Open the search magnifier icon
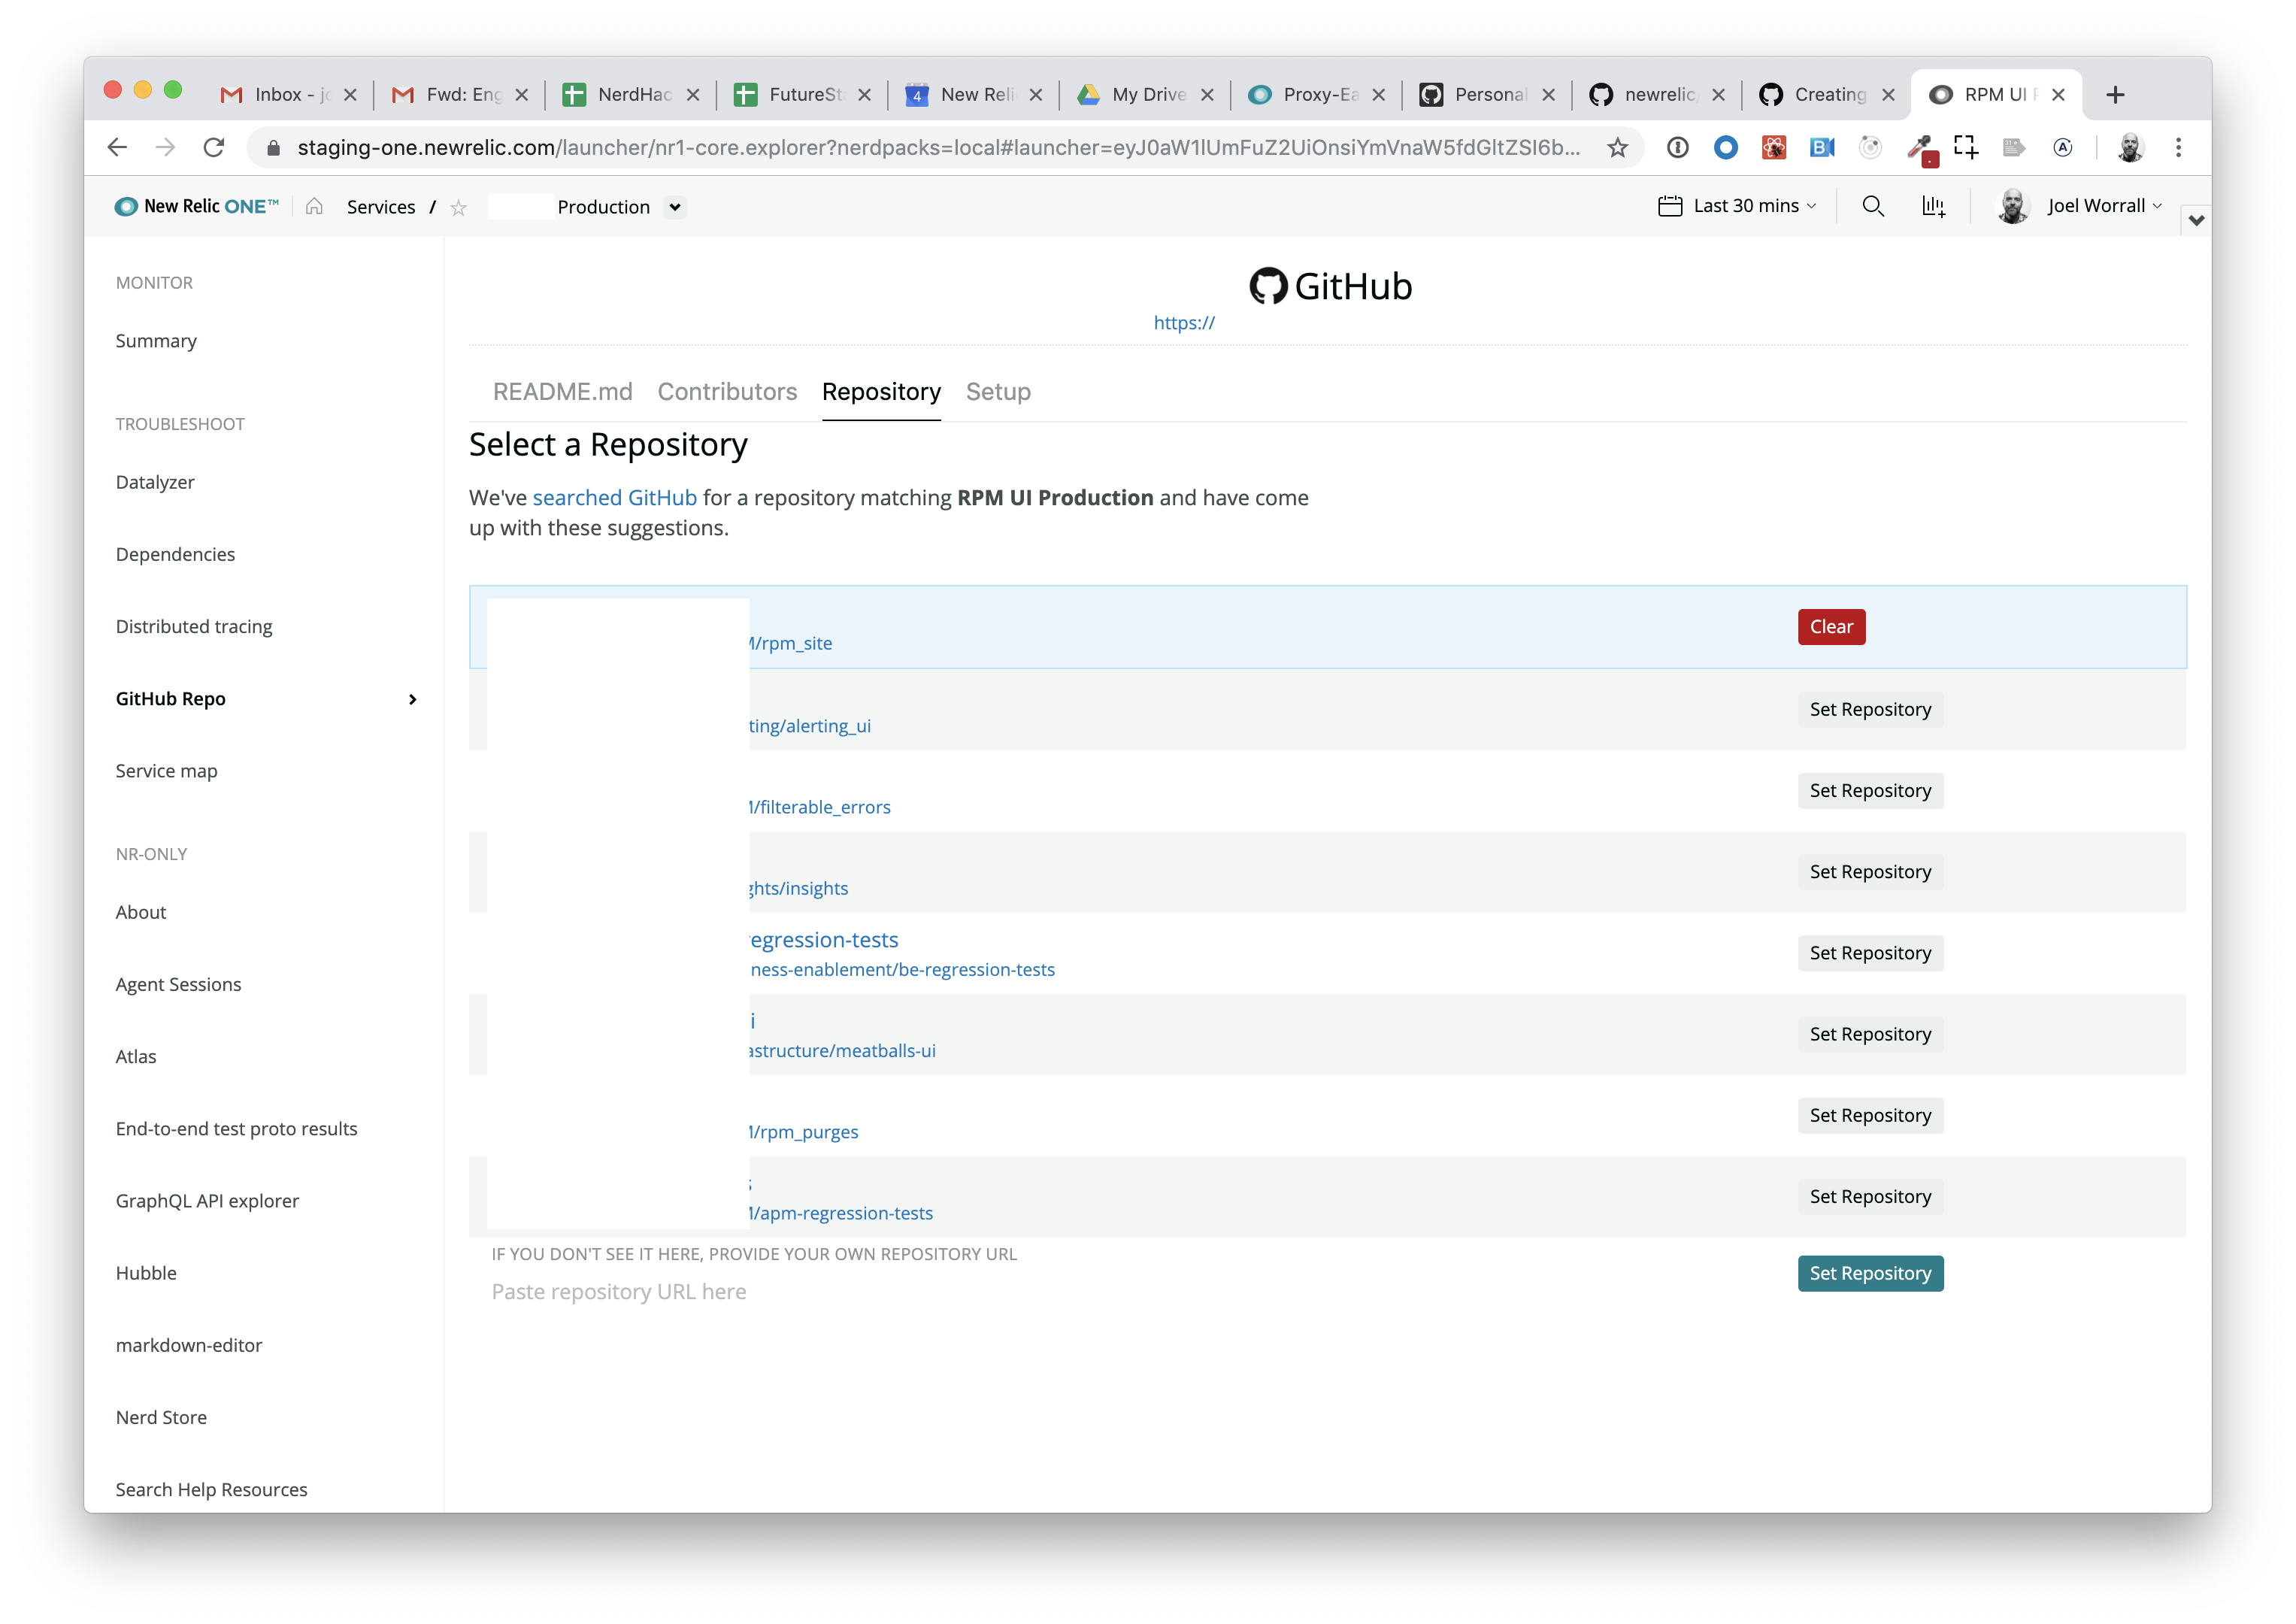Screen dimensions: 2296x1624 coord(1873,206)
